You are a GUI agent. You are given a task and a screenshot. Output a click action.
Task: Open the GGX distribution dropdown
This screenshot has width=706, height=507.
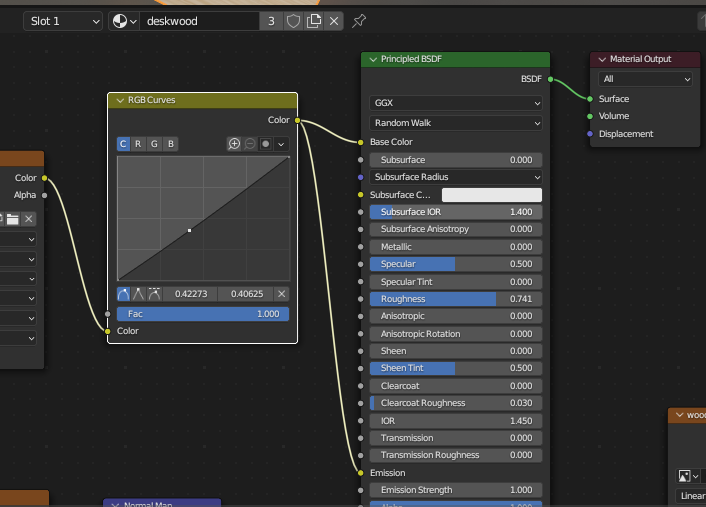(x=456, y=103)
